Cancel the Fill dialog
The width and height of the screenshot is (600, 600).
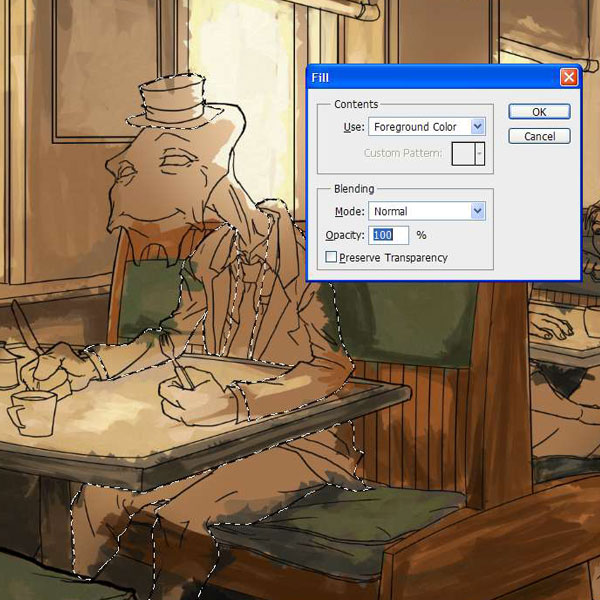[539, 136]
